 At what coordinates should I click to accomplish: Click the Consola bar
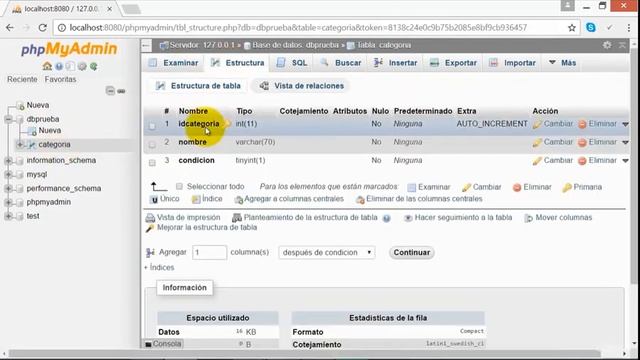(163, 344)
